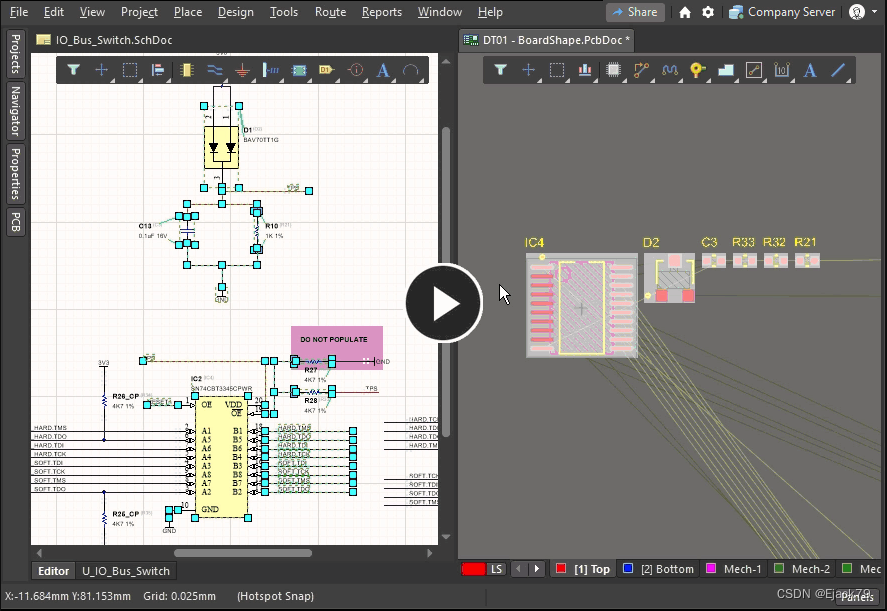The image size is (887, 611).
Task: Click the schematic selection filter icon
Action: 73,70
